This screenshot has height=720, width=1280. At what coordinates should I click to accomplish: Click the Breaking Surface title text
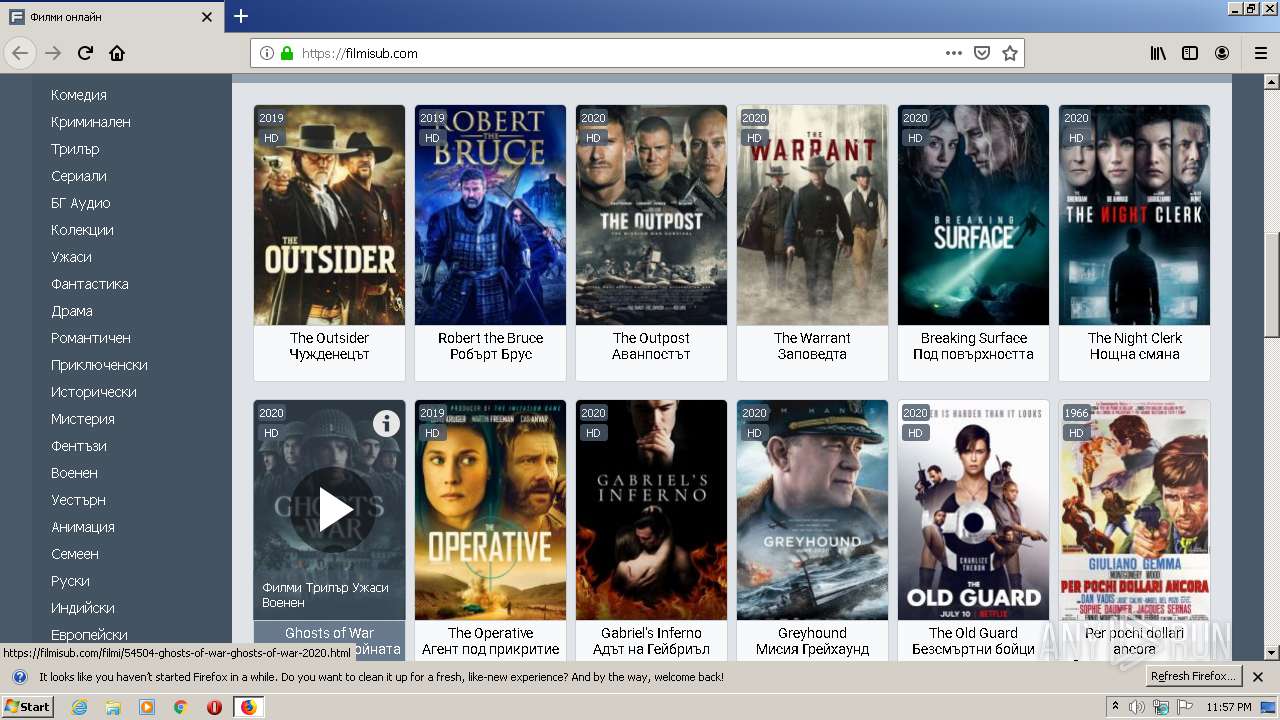974,338
